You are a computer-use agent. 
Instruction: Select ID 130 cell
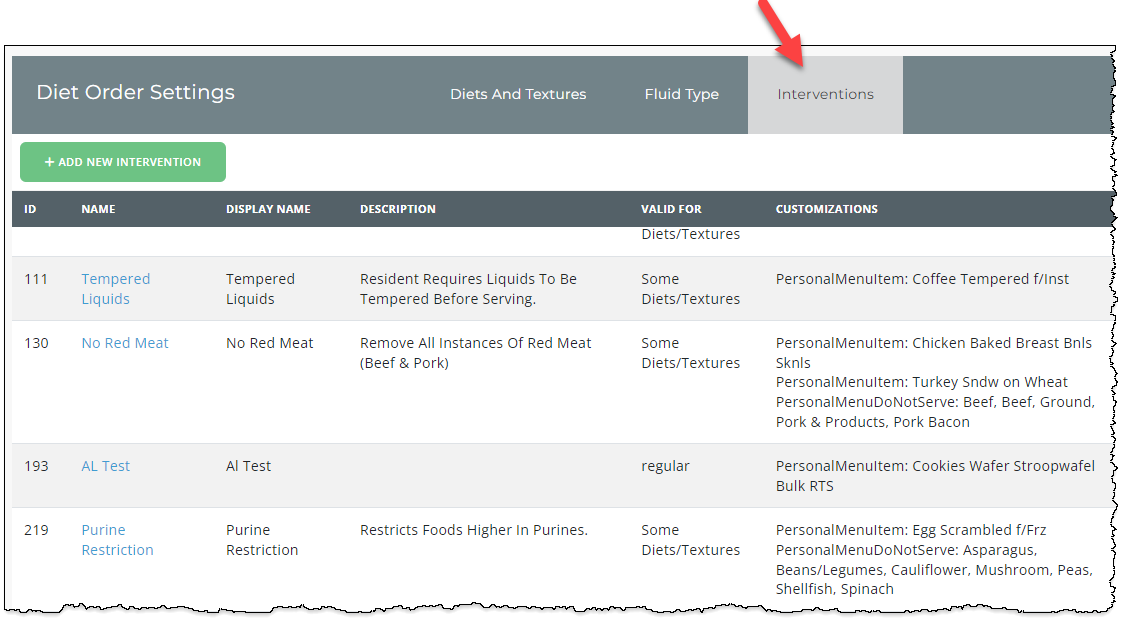coord(36,343)
